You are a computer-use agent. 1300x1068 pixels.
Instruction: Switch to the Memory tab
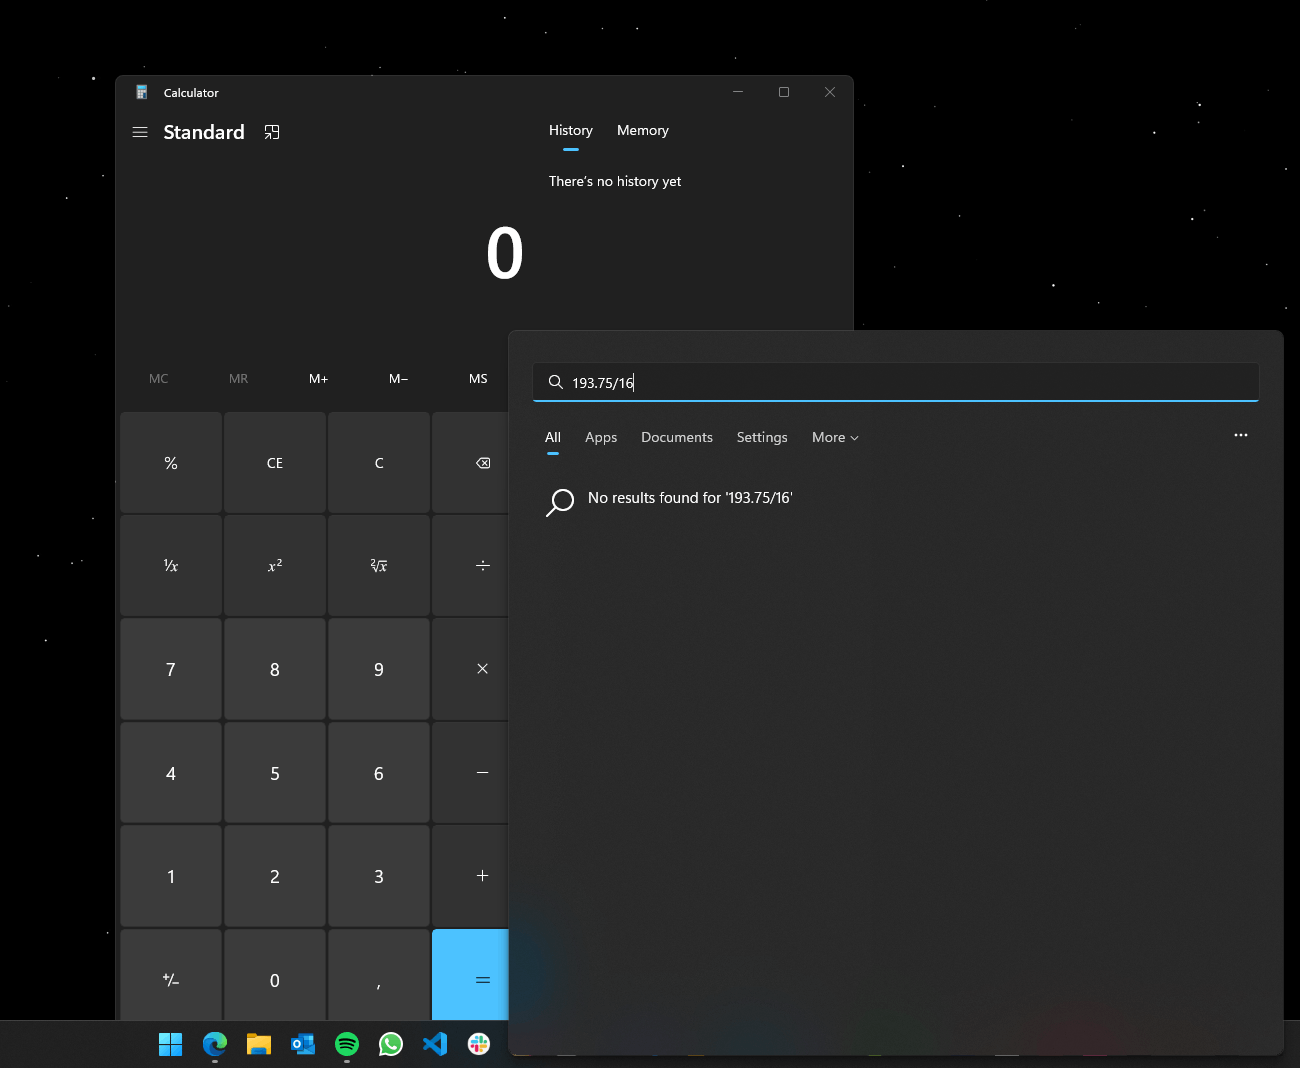click(x=642, y=131)
